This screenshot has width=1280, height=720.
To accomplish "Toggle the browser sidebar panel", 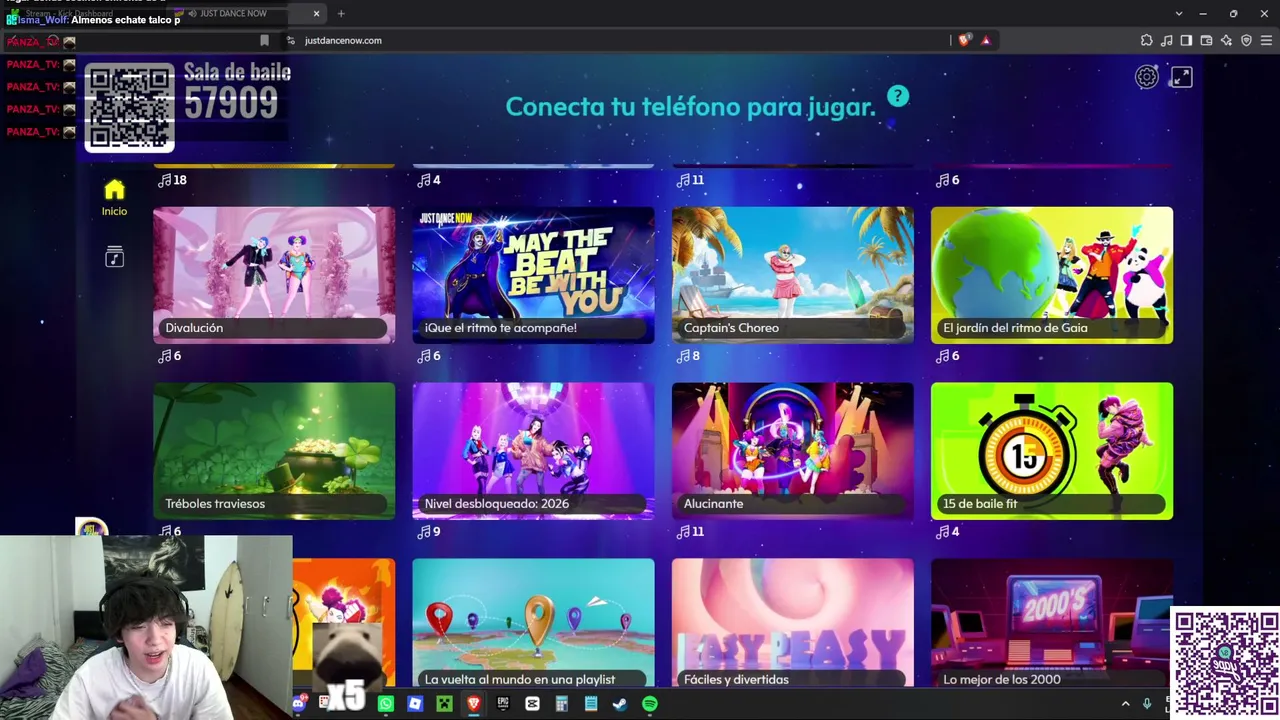I will [1186, 40].
